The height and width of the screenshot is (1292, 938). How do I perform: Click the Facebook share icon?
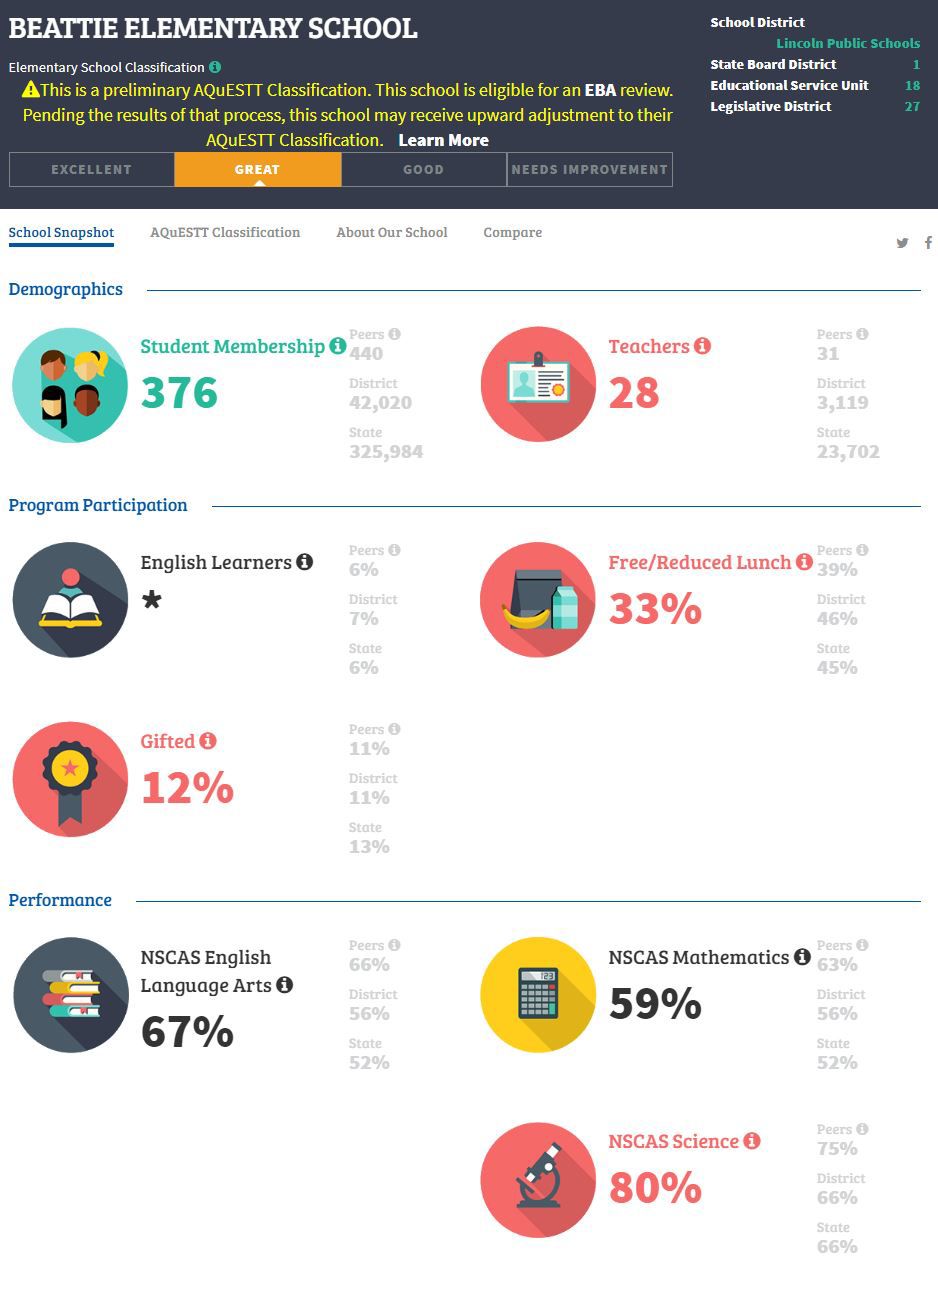tap(928, 243)
